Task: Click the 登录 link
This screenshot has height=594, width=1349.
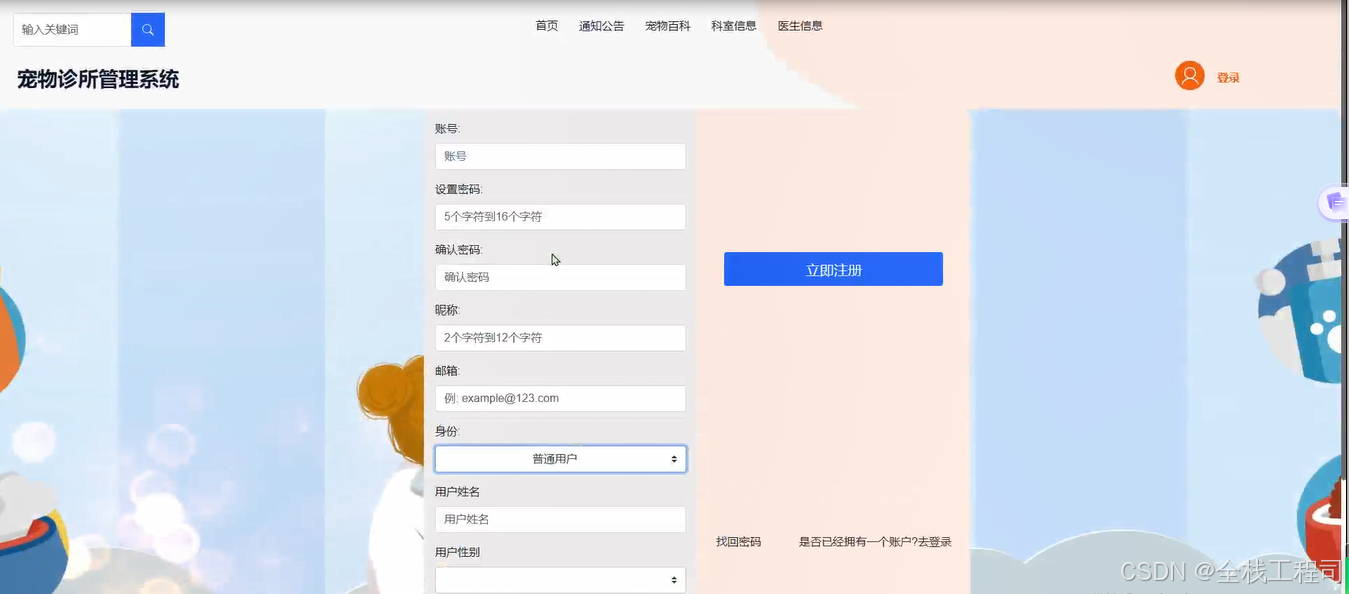Action: pos(1228,78)
